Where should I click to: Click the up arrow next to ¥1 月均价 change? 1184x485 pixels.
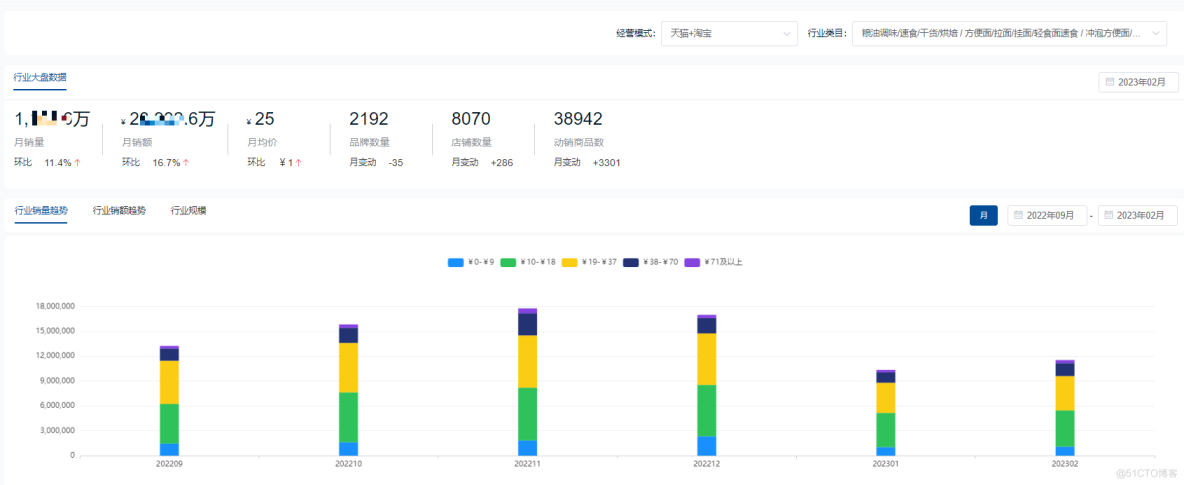coord(298,162)
